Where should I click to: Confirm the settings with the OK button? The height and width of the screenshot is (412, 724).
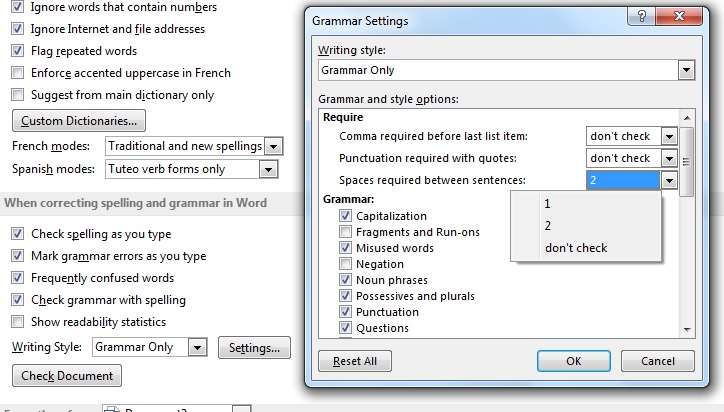pyautogui.click(x=573, y=361)
